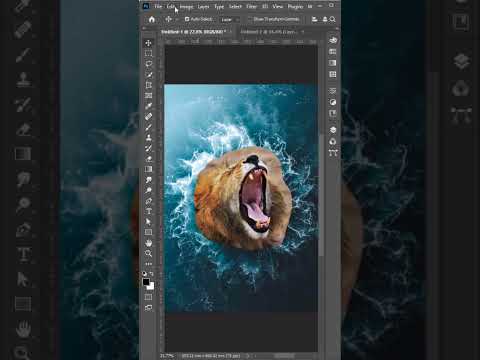
Task: Click the background color white swatch
Action: click(x=152, y=287)
